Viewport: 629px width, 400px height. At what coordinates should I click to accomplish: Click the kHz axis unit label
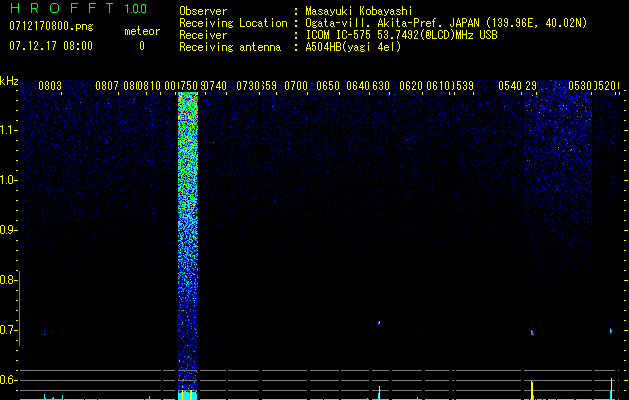click(x=9, y=81)
